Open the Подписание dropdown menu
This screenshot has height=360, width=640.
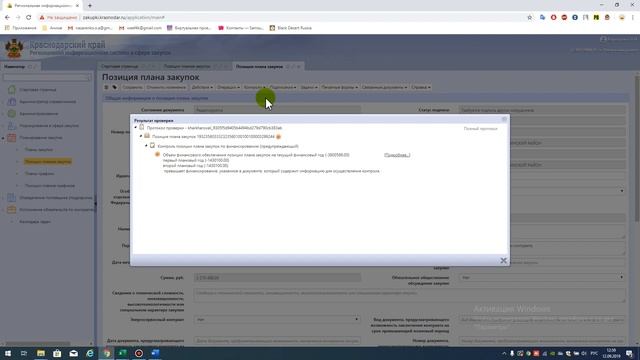(282, 87)
